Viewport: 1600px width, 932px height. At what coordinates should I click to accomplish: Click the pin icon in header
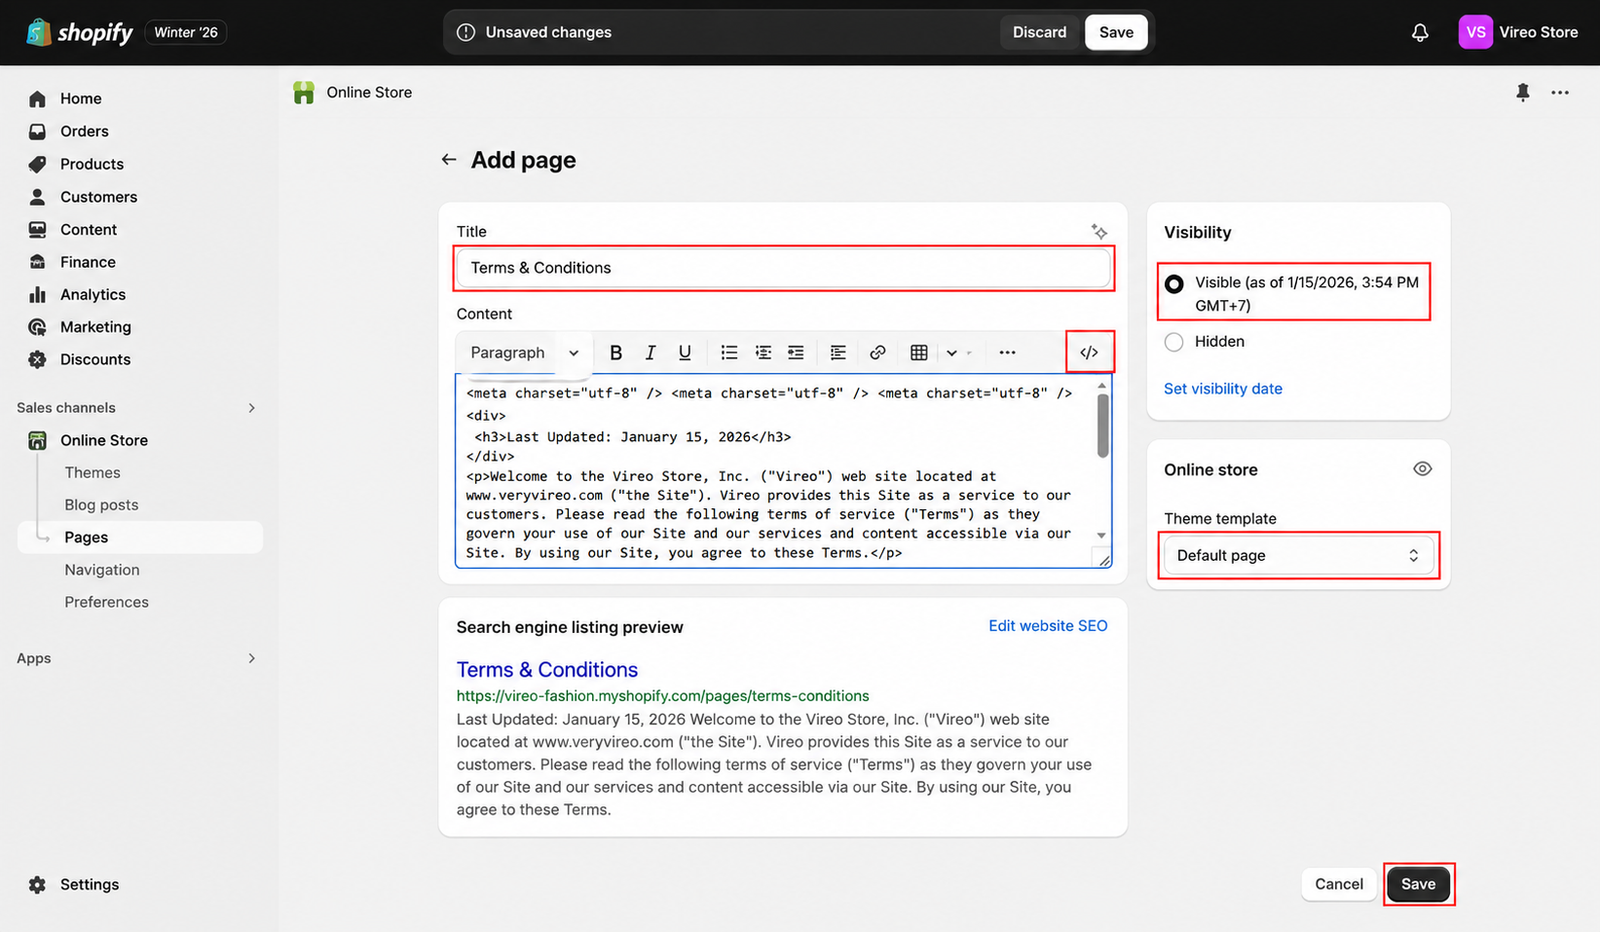click(x=1522, y=92)
